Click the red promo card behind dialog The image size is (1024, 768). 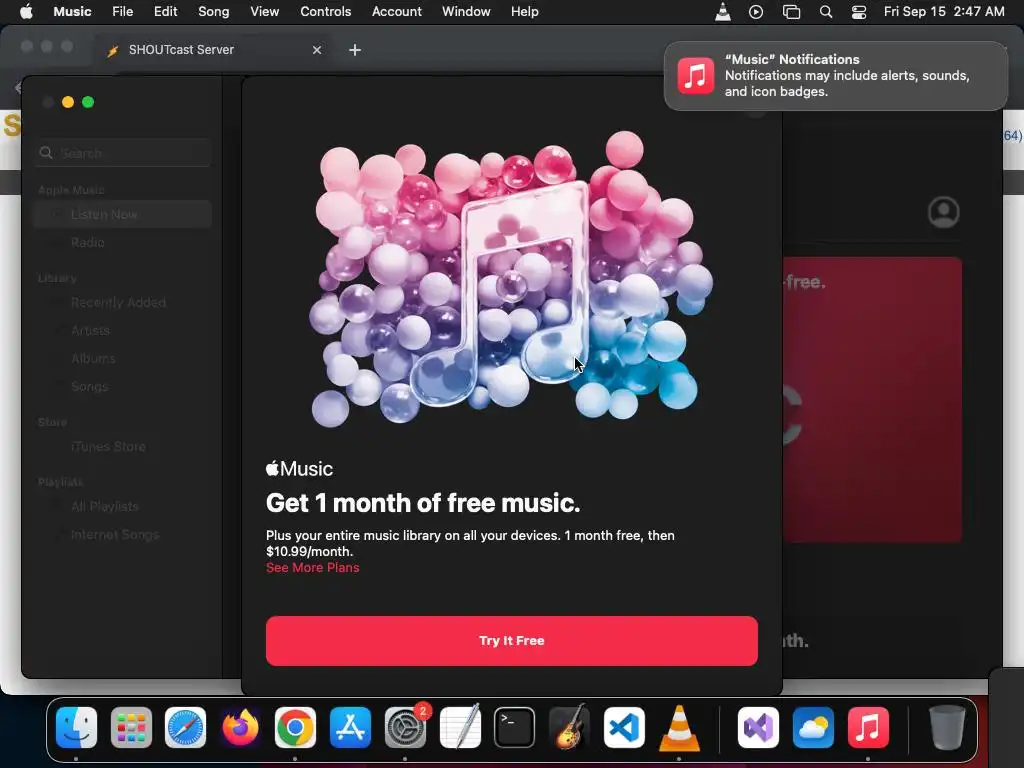coord(872,400)
